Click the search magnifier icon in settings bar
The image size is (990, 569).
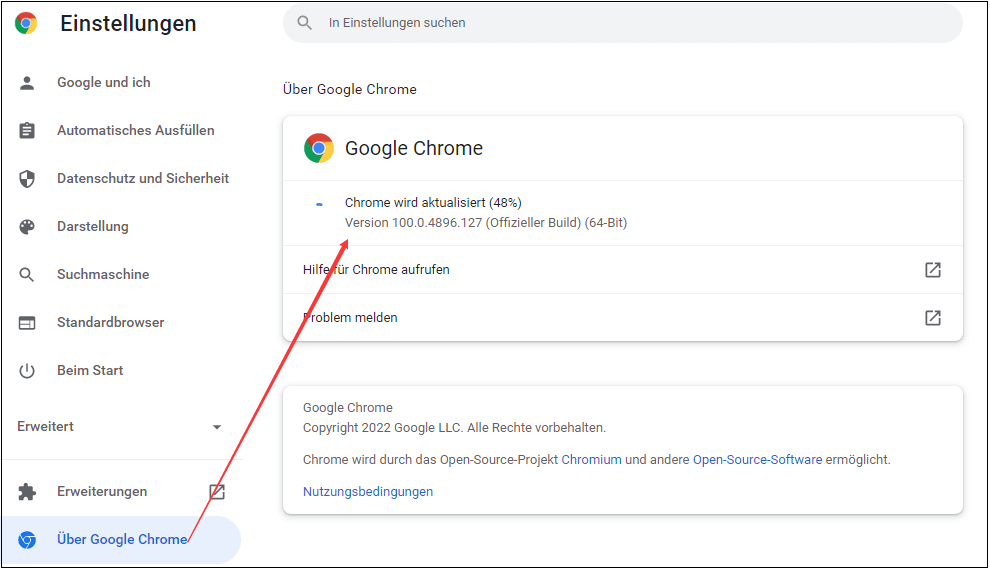click(304, 23)
